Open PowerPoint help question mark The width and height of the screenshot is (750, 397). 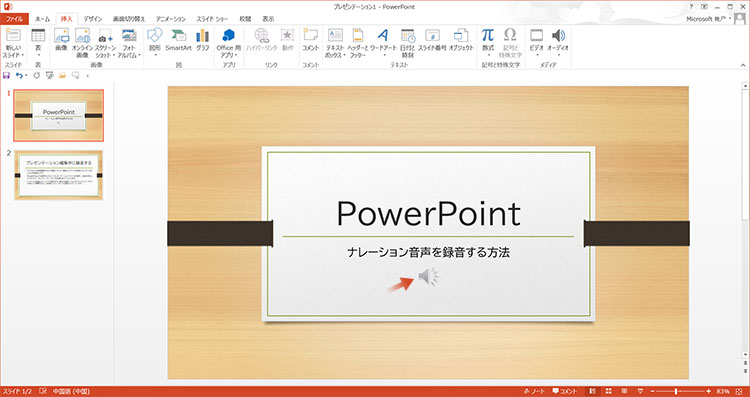click(691, 7)
